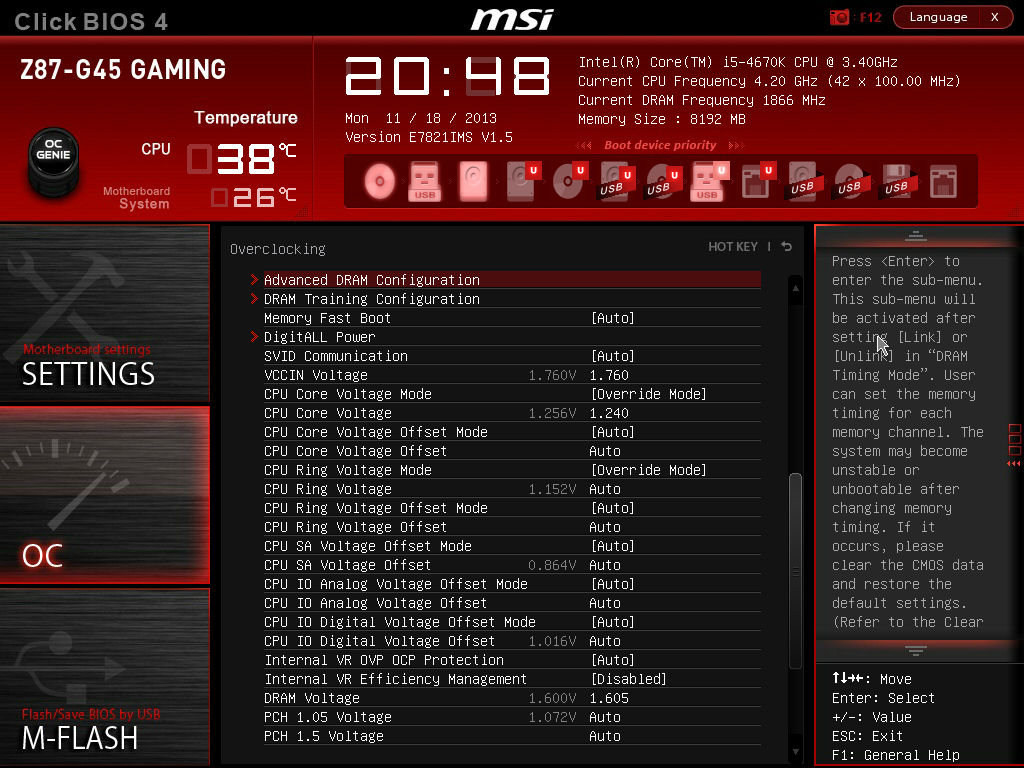Screen dimensions: 1024x768
Task: Select the glowing CD/DVD drive boot device icon
Action: pyautogui.click(x=379, y=181)
